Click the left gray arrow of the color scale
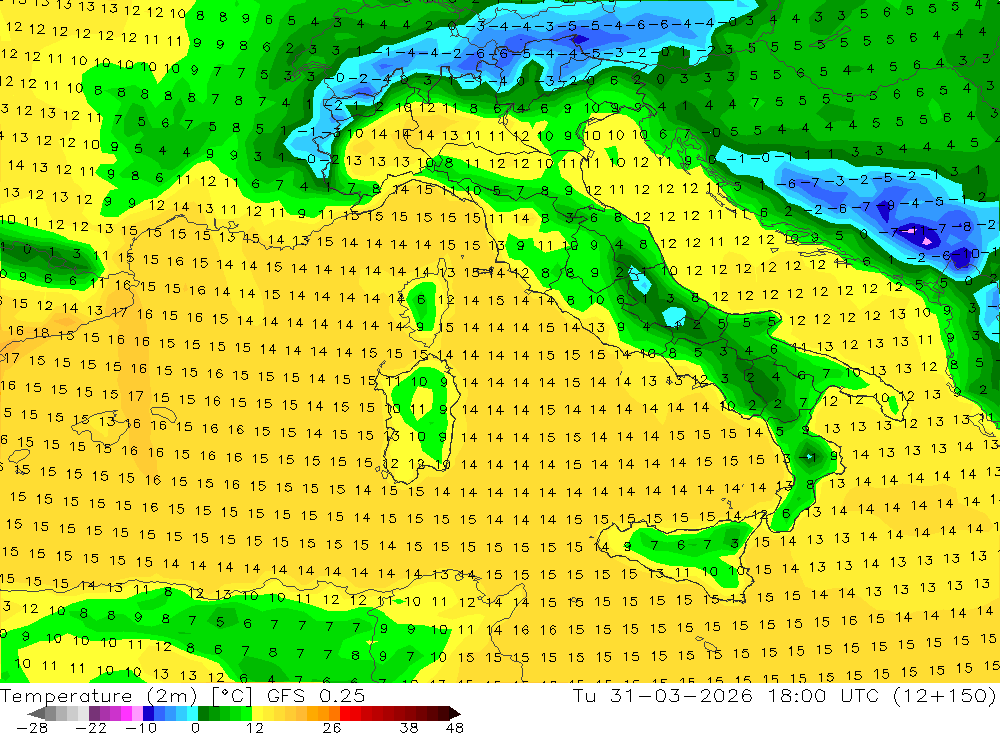This screenshot has height=733, width=1000. pyautogui.click(x=36, y=713)
